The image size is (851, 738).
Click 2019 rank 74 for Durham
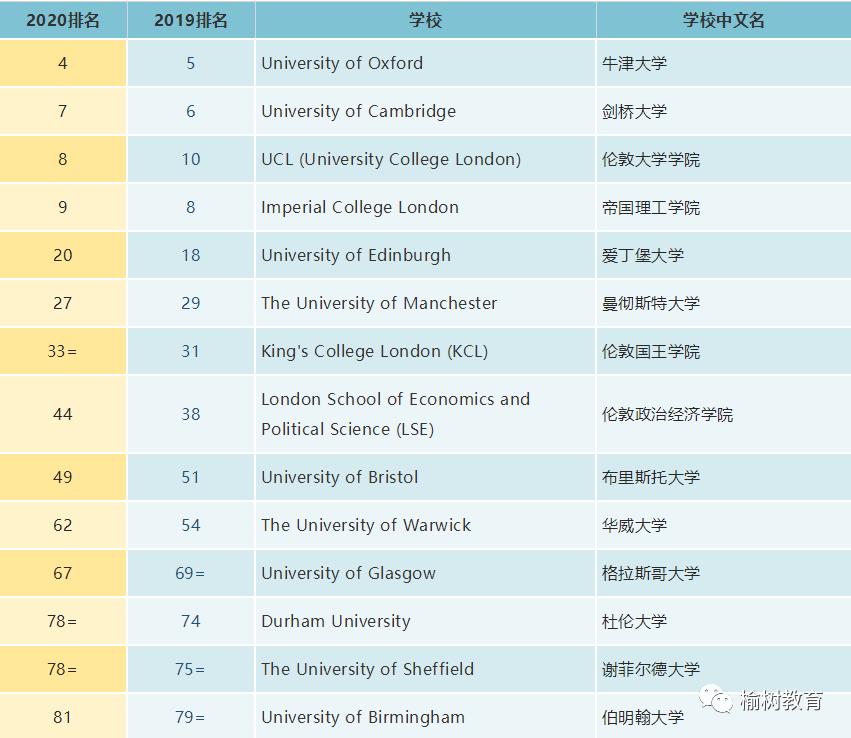pos(191,621)
